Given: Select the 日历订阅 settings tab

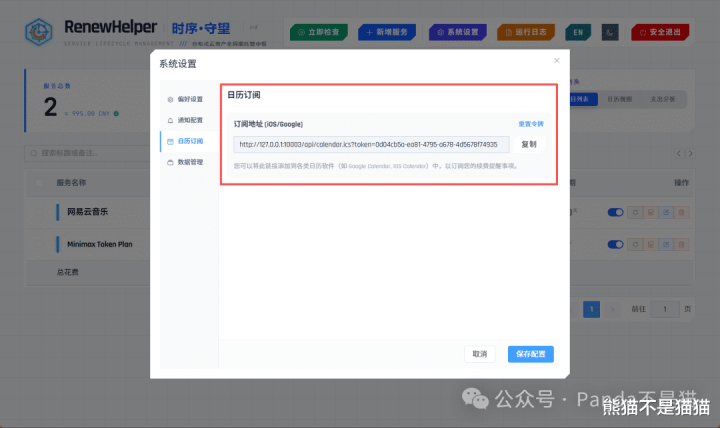Looking at the screenshot, I should (189, 141).
